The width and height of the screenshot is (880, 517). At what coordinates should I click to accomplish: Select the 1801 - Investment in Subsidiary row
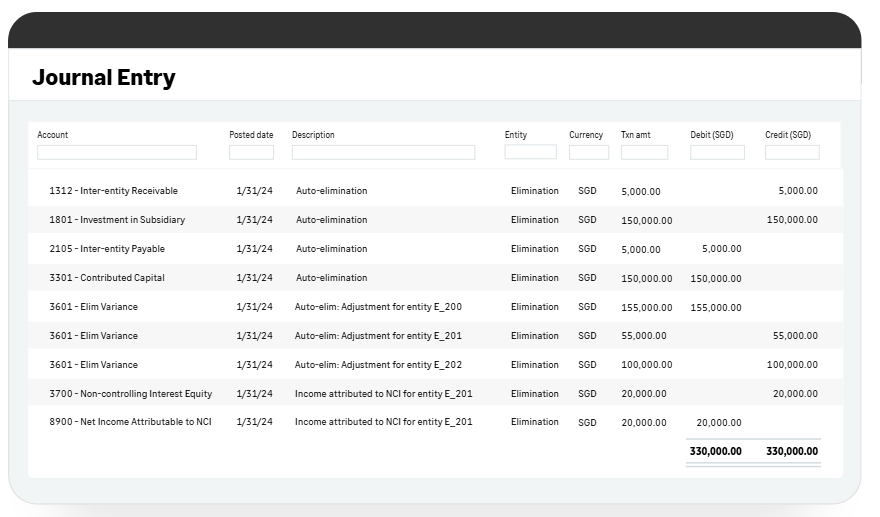click(436, 219)
